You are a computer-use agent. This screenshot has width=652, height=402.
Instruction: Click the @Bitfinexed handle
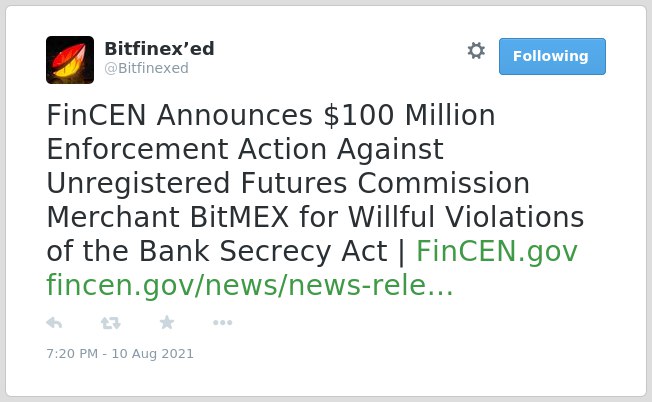tap(146, 68)
